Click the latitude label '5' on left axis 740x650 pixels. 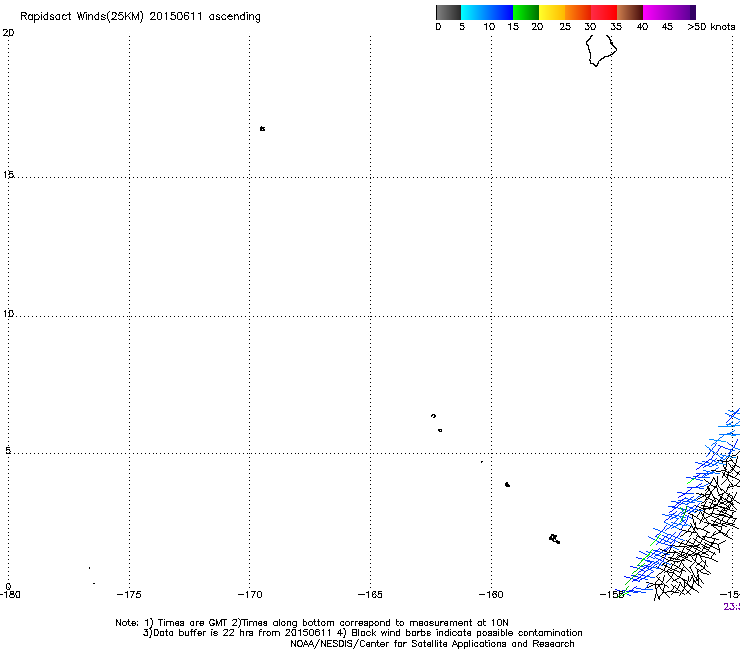click(8, 451)
